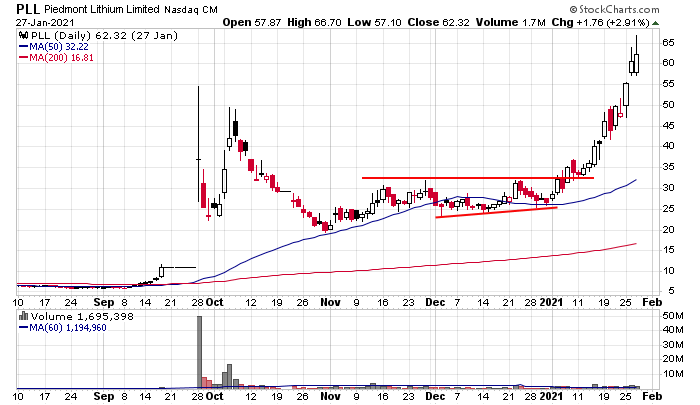This screenshot has width=700, height=405.
Task: Click the 5 label on the price axis
Action: click(671, 291)
